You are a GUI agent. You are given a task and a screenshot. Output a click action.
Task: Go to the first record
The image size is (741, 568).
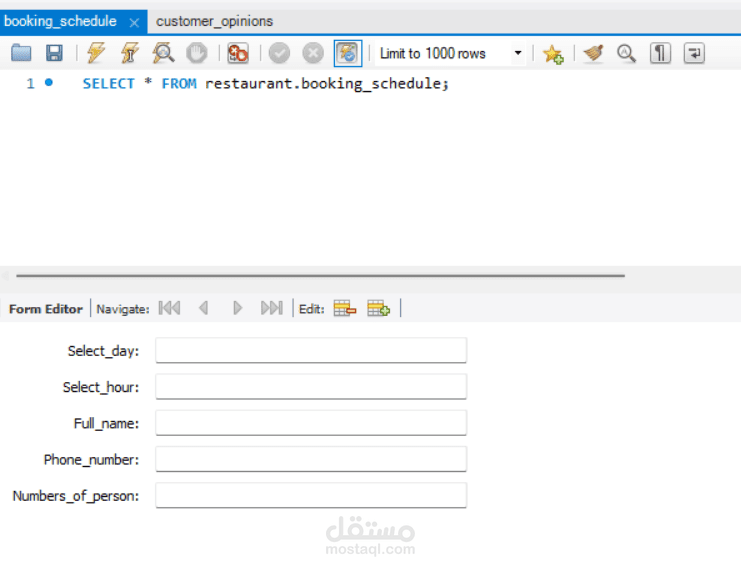[169, 308]
